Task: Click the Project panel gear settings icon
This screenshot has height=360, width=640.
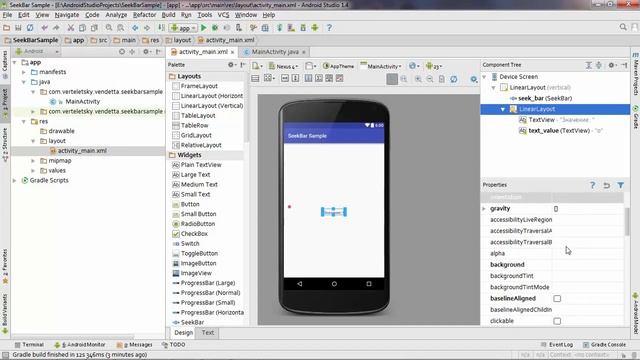Action: [146, 52]
